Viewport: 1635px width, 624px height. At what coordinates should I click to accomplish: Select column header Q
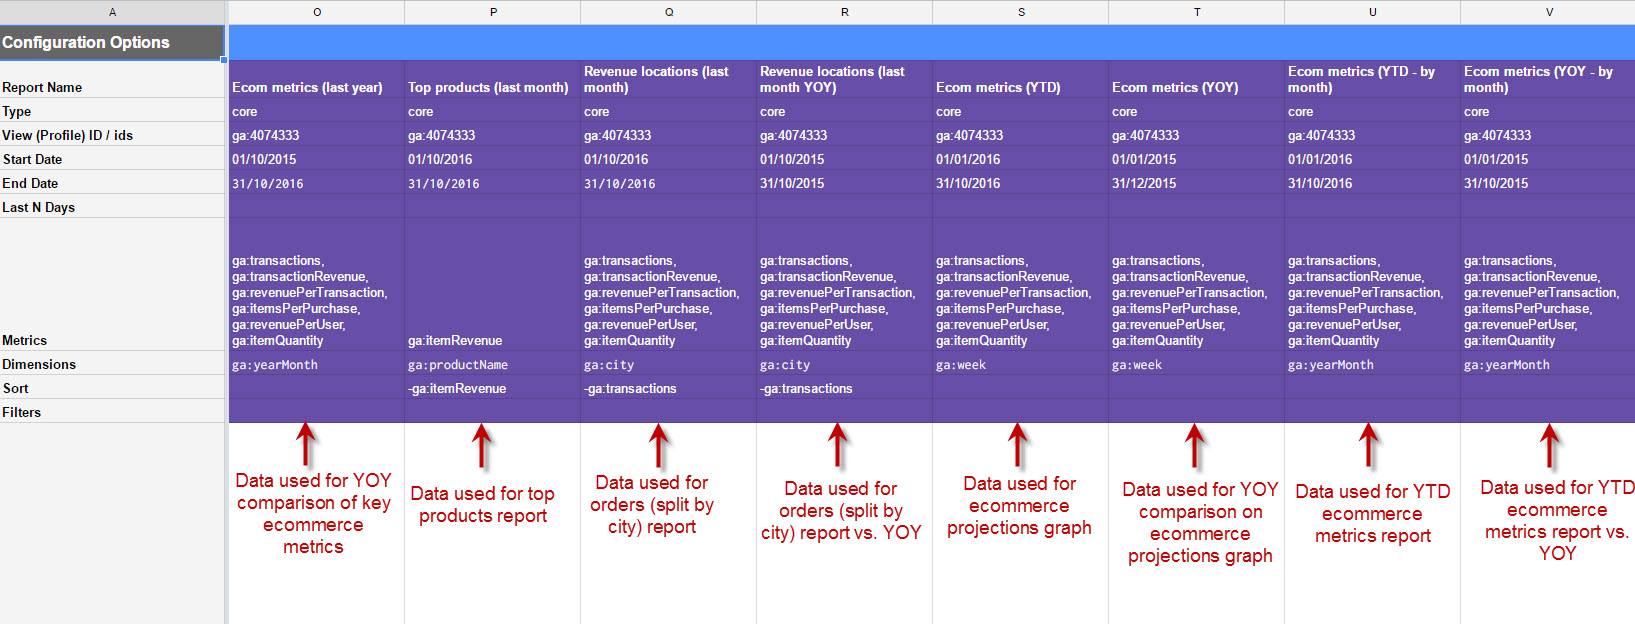click(x=669, y=12)
